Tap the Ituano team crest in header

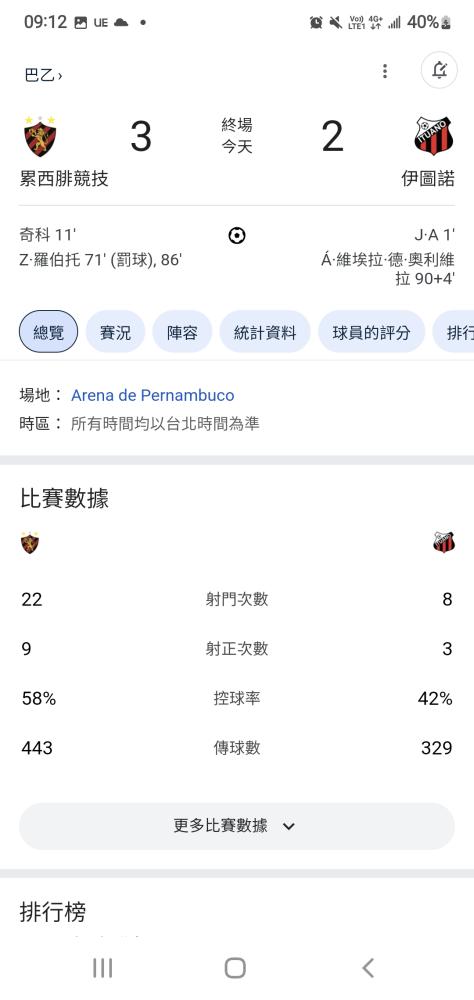coord(434,136)
